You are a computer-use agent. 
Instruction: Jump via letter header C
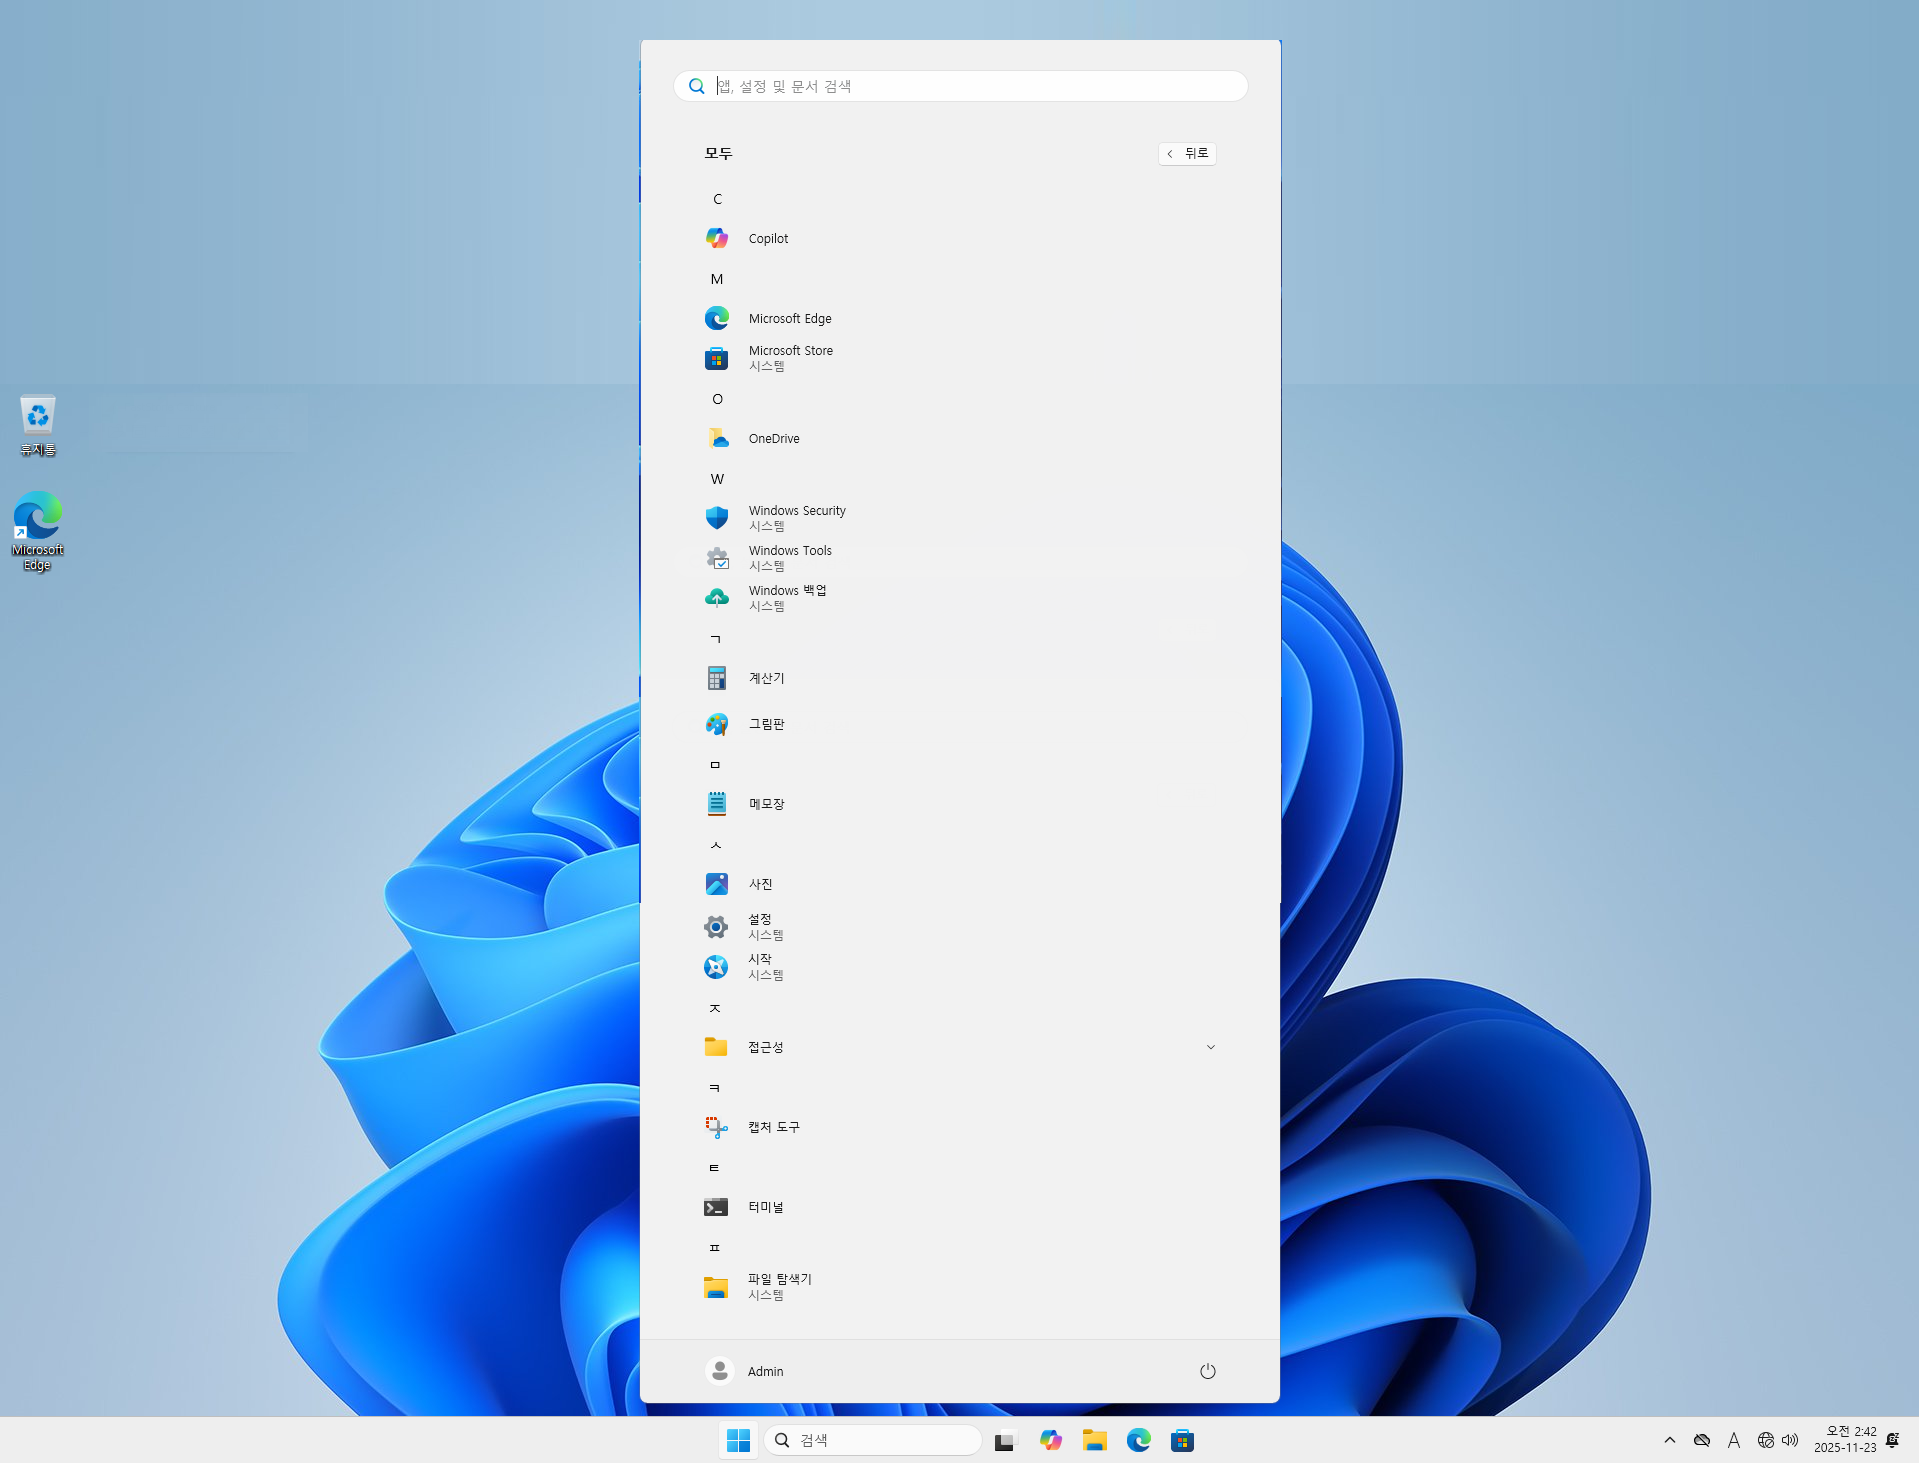[717, 199]
